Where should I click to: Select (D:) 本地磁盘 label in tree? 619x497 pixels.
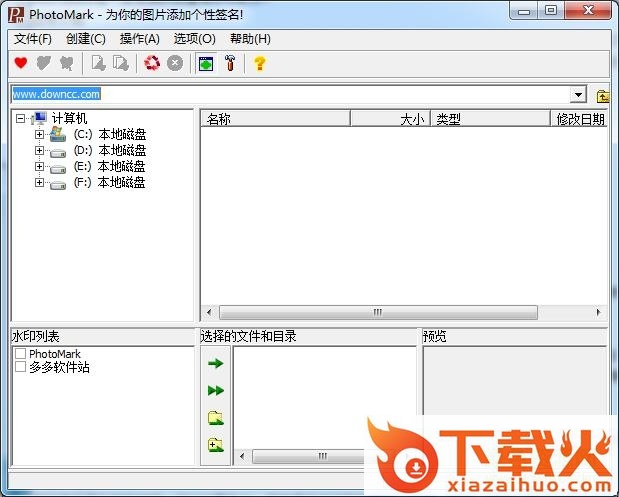(110, 150)
